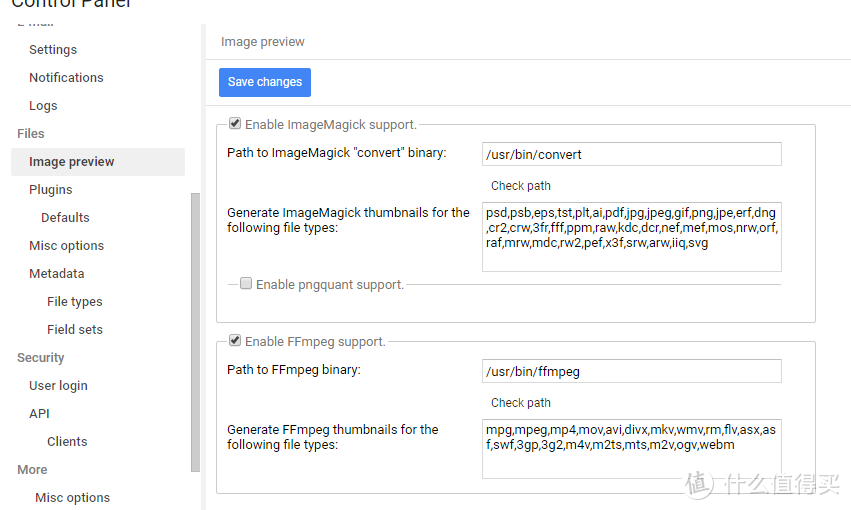Open Logs in the sidebar

(x=43, y=106)
